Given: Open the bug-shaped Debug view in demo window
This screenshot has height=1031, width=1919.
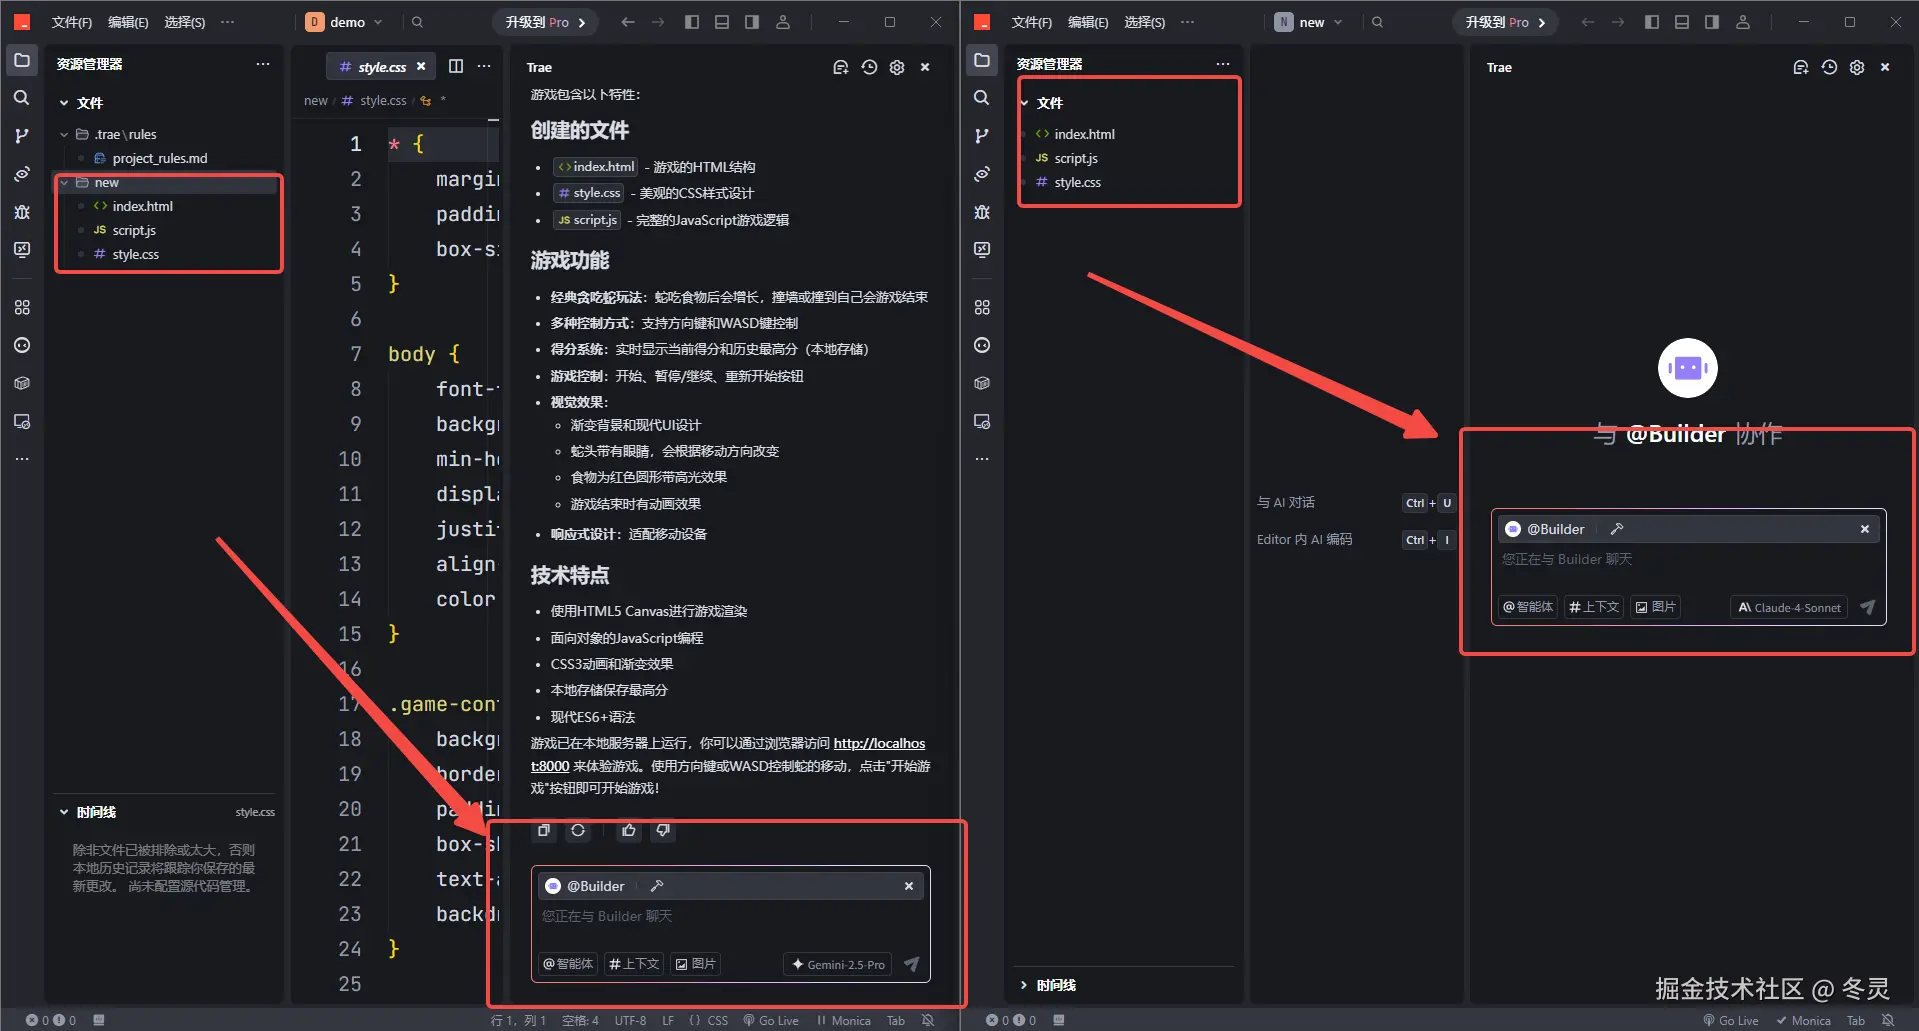Looking at the screenshot, I should click(x=21, y=212).
